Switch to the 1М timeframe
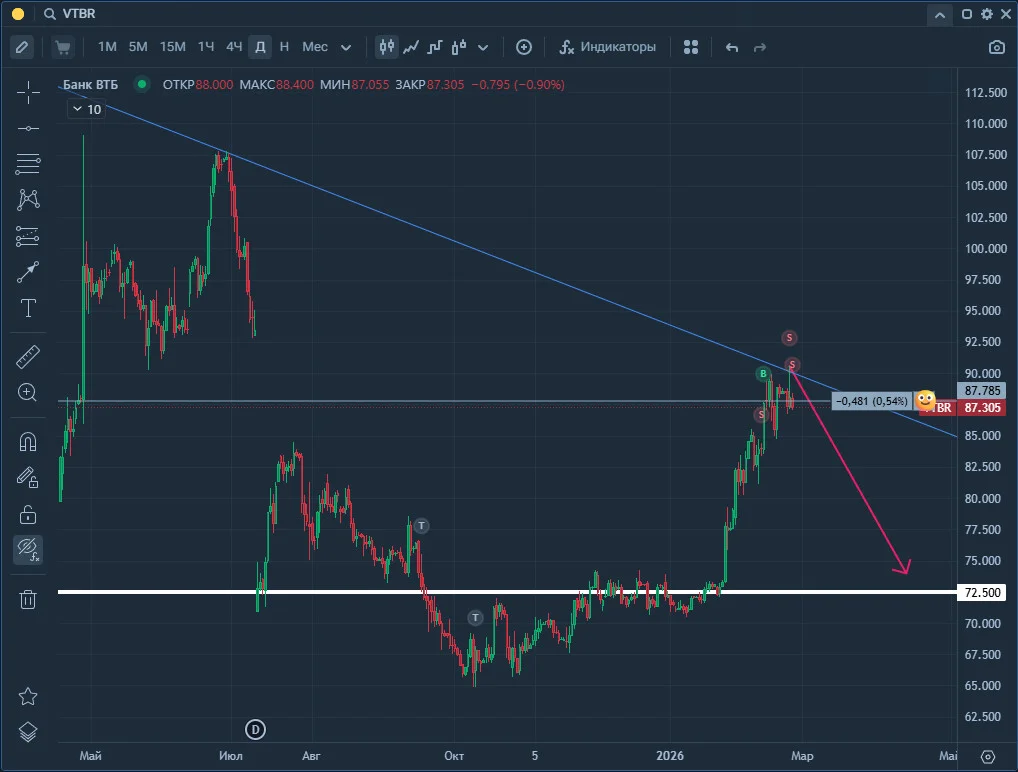This screenshot has height=772, width=1018. pyautogui.click(x=107, y=47)
